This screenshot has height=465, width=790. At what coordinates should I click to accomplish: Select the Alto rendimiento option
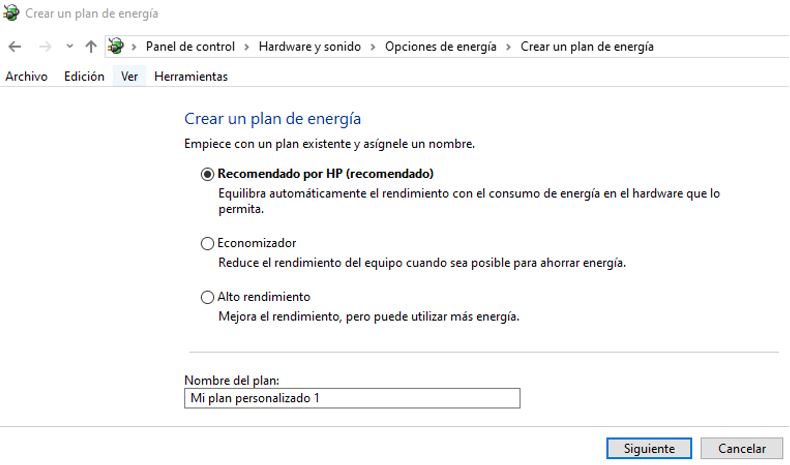(208, 297)
